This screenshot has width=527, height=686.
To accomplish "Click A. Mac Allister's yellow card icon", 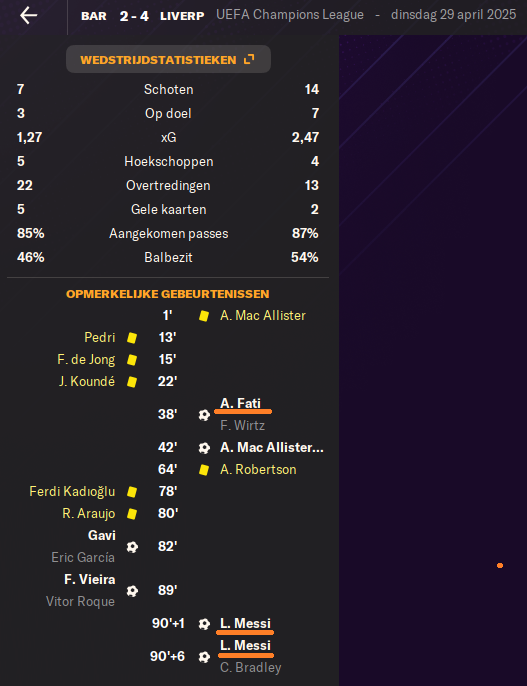I will pos(204,316).
